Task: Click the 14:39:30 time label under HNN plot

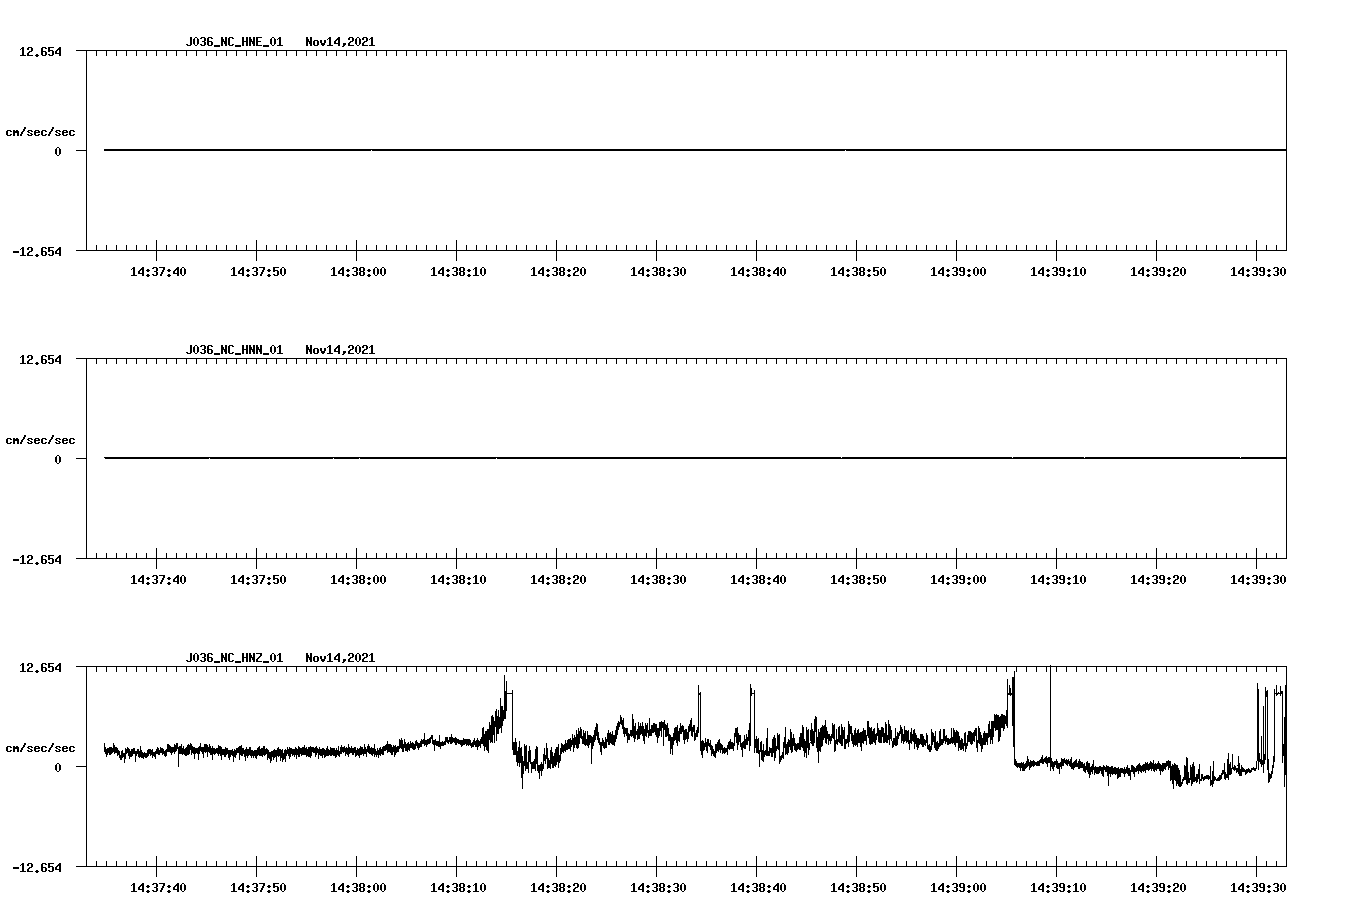Action: click(x=1258, y=580)
